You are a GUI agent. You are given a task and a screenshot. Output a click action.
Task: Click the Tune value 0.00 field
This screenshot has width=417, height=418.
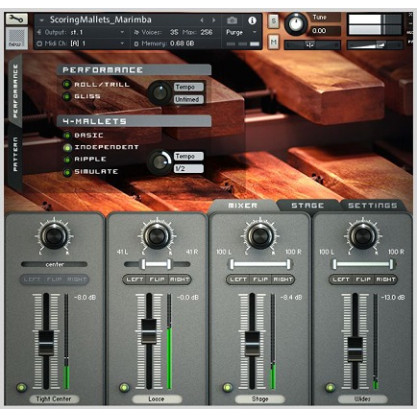pyautogui.click(x=325, y=31)
